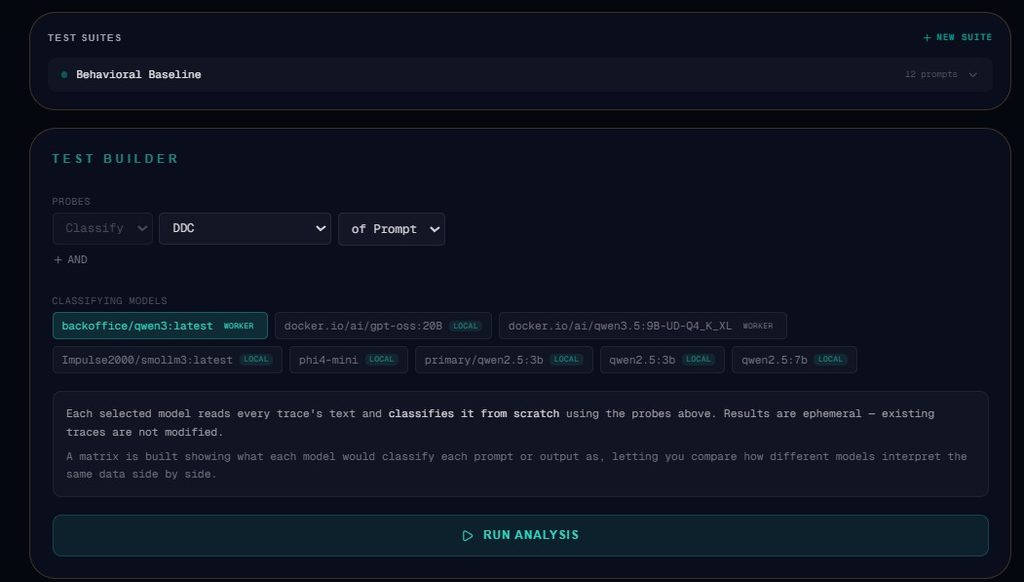
Task: Toggle the phi4-mini model chip
Action: [349, 360]
